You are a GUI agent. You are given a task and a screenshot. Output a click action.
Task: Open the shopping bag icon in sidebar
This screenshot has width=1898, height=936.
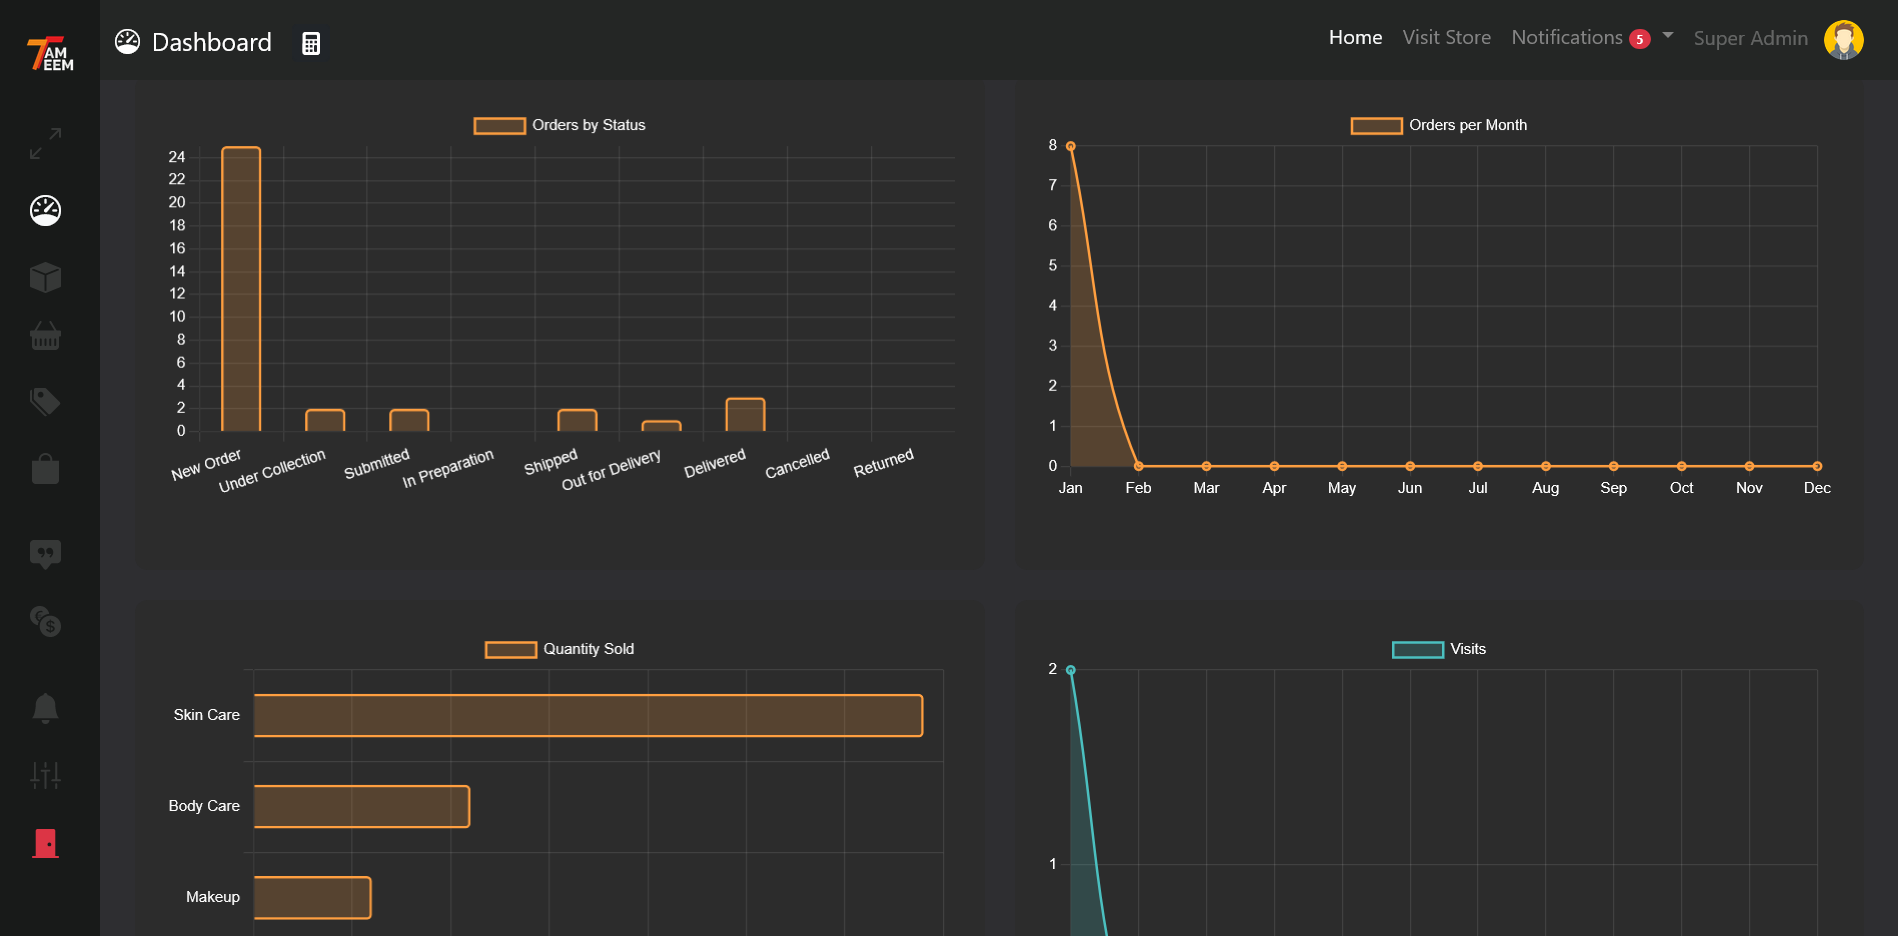(44, 469)
